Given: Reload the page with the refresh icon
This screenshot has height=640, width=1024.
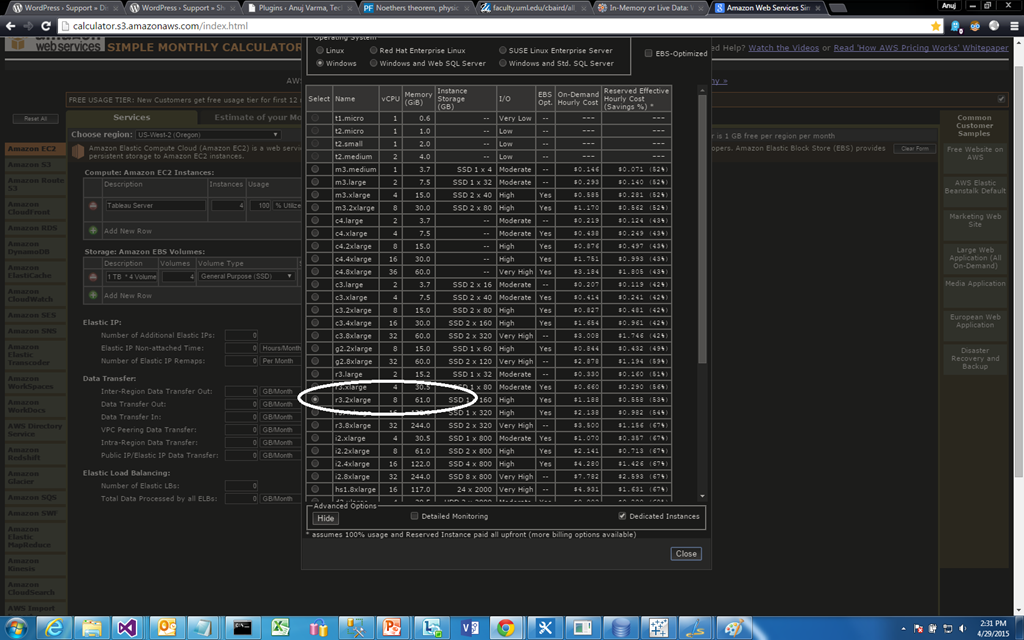Looking at the screenshot, I should point(46,26).
